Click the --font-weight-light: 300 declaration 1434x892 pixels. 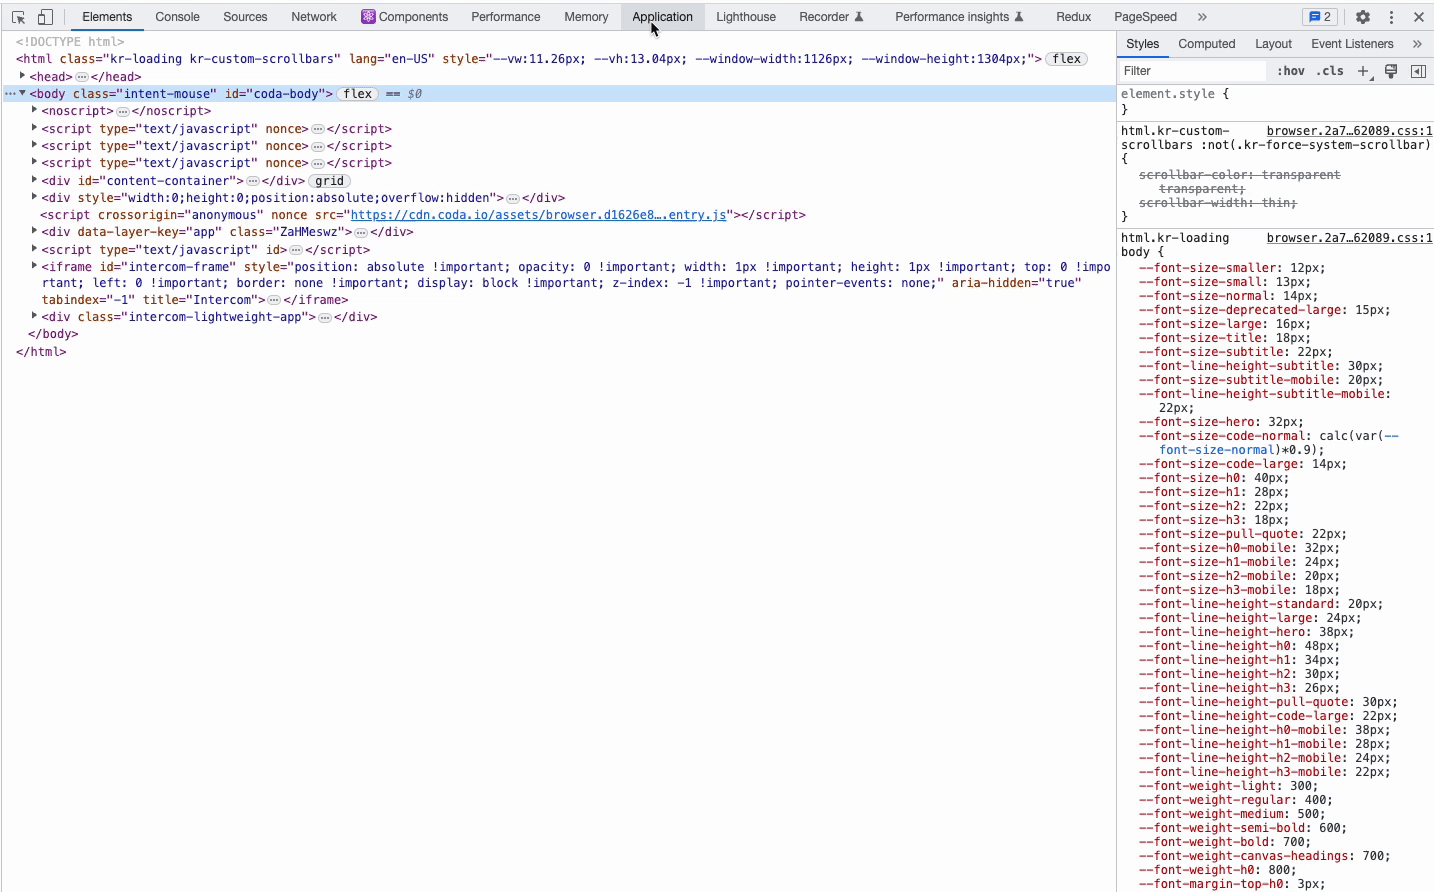[x=1230, y=786]
